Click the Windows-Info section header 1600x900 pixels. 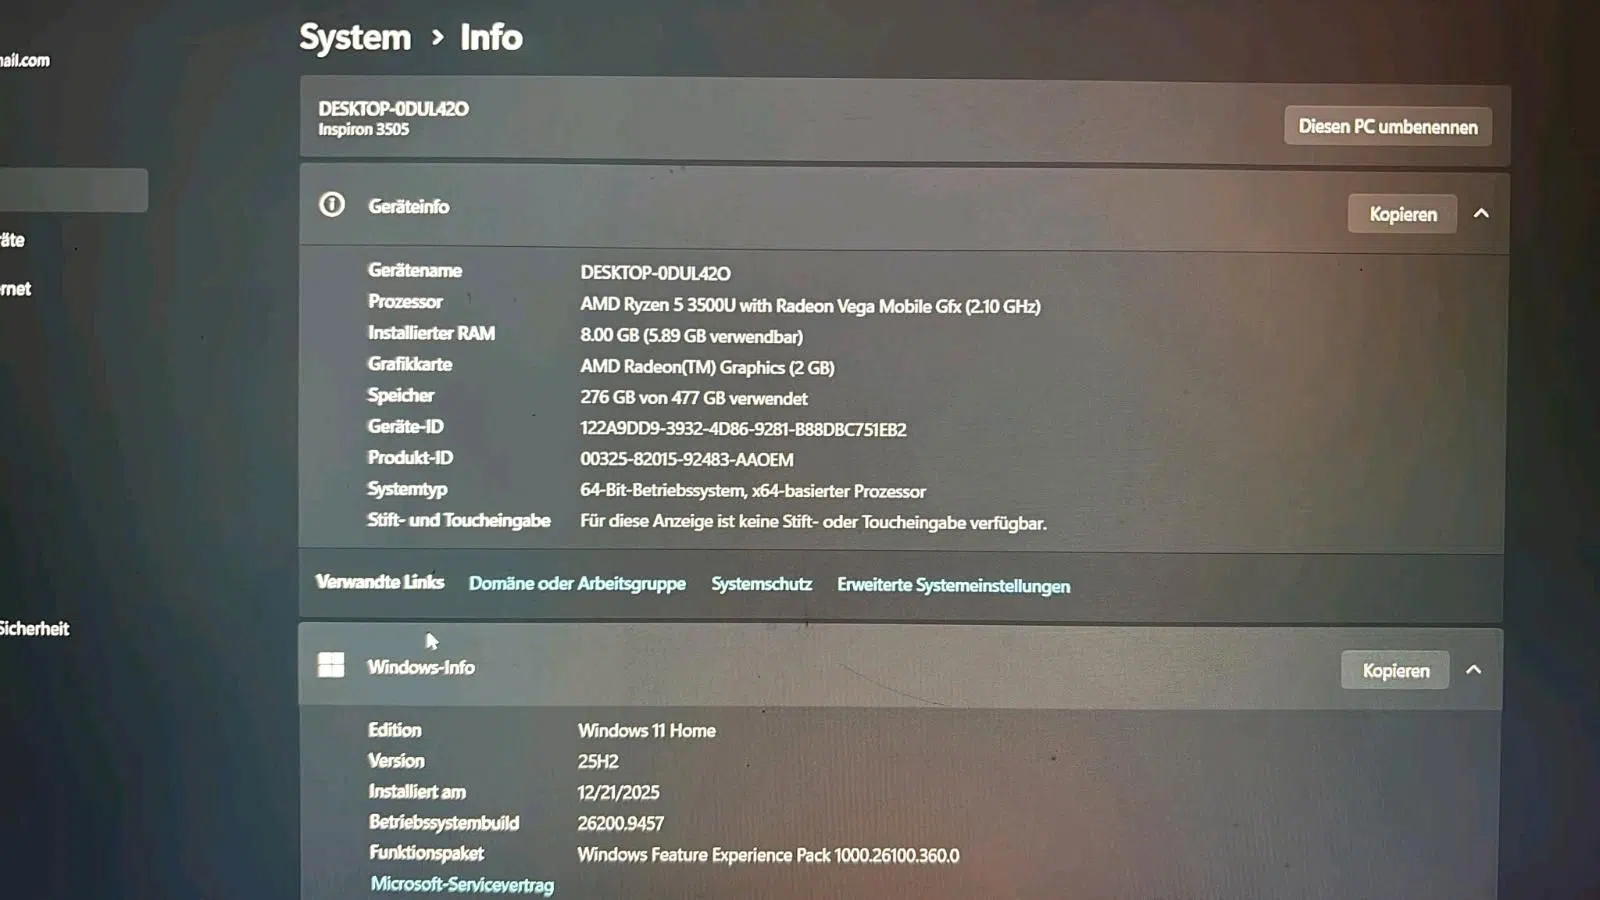[900, 667]
